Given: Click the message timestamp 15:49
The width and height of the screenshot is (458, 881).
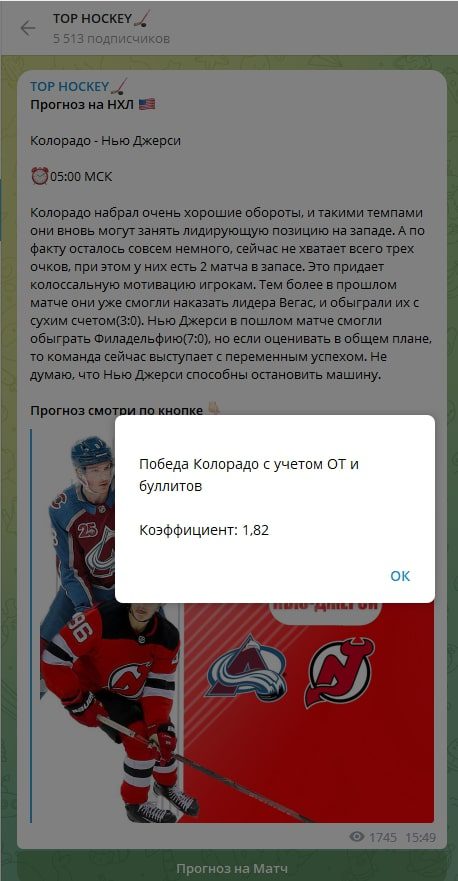Looking at the screenshot, I should coord(420,837).
